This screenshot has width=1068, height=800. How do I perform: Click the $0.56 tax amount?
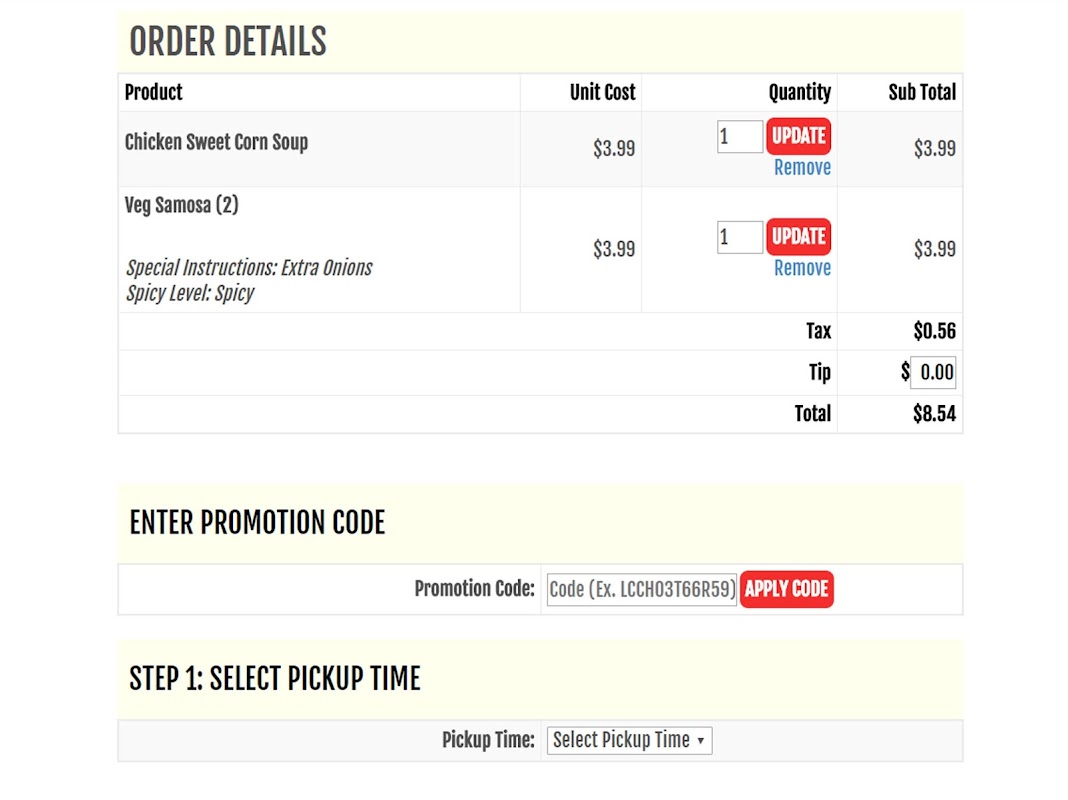[x=934, y=331]
